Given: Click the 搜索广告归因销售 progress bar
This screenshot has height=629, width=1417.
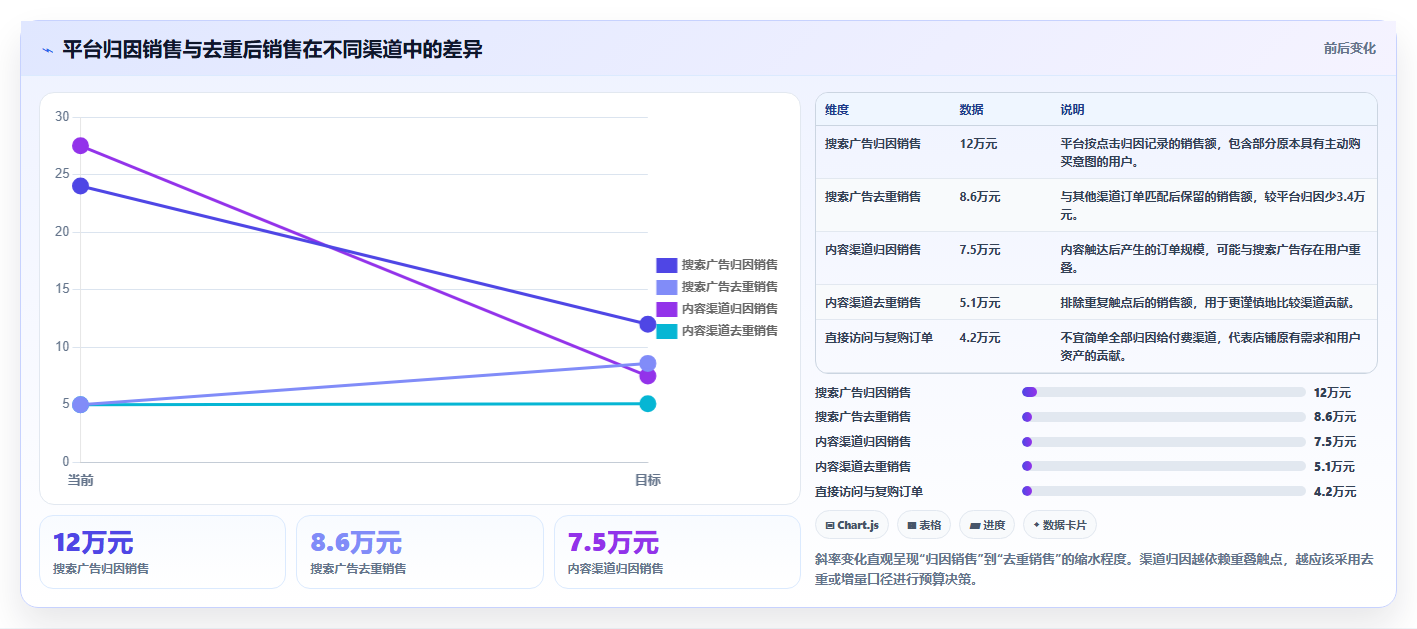Looking at the screenshot, I should click(x=1164, y=392).
